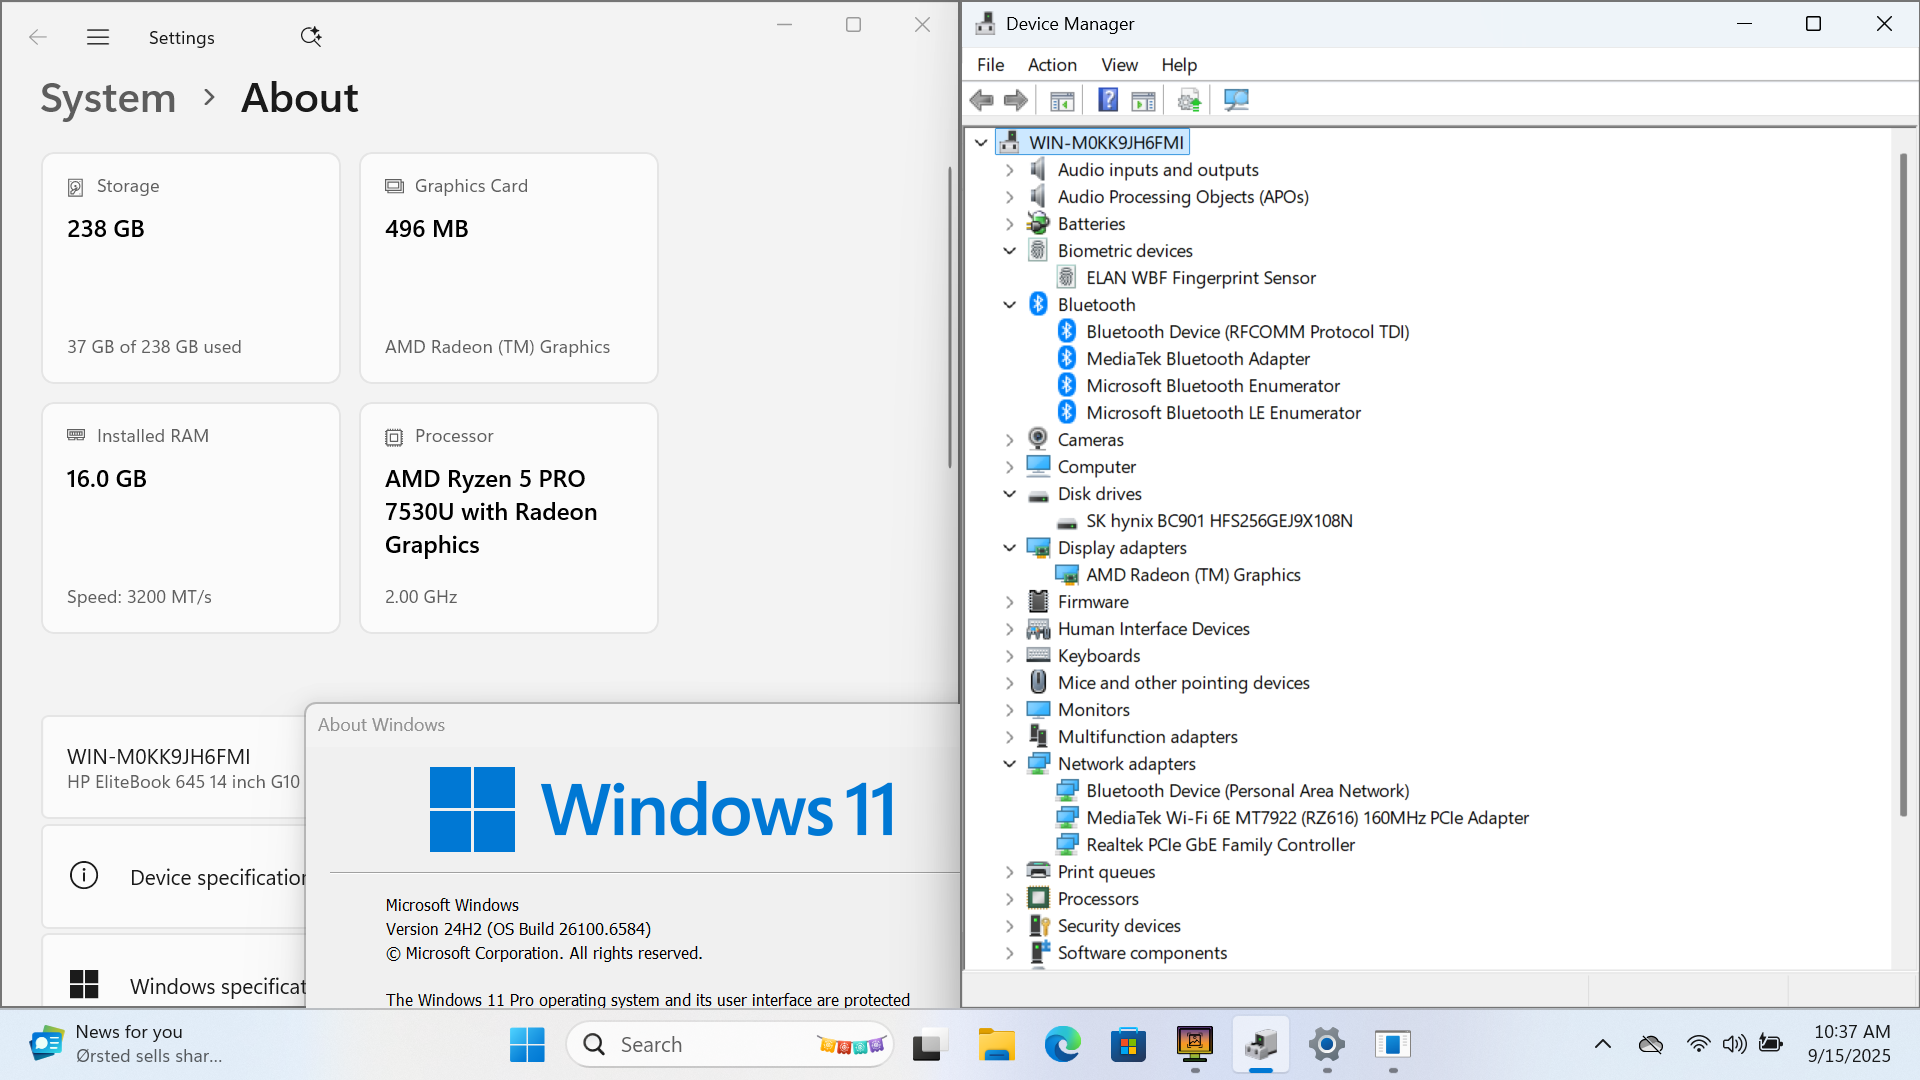
Task: Click the Device Manager vertical scrollbar
Action: tap(1903, 485)
